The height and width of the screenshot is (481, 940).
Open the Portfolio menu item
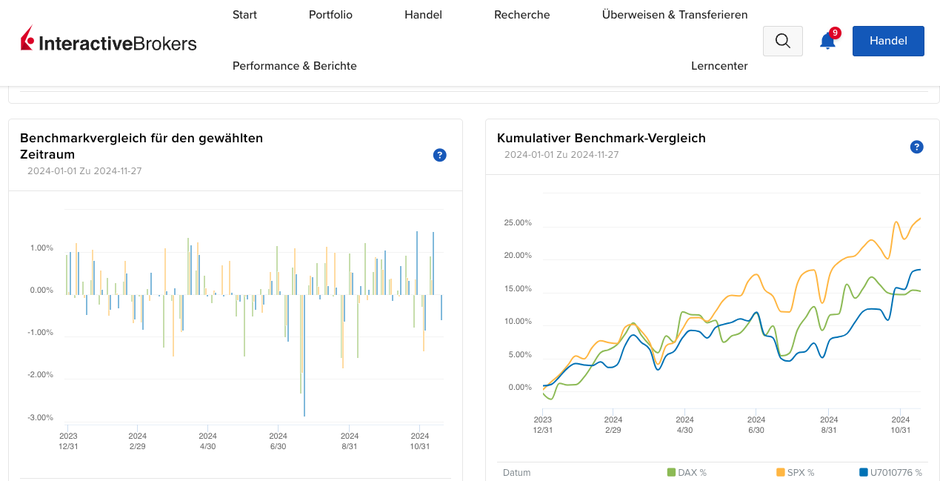click(x=330, y=15)
